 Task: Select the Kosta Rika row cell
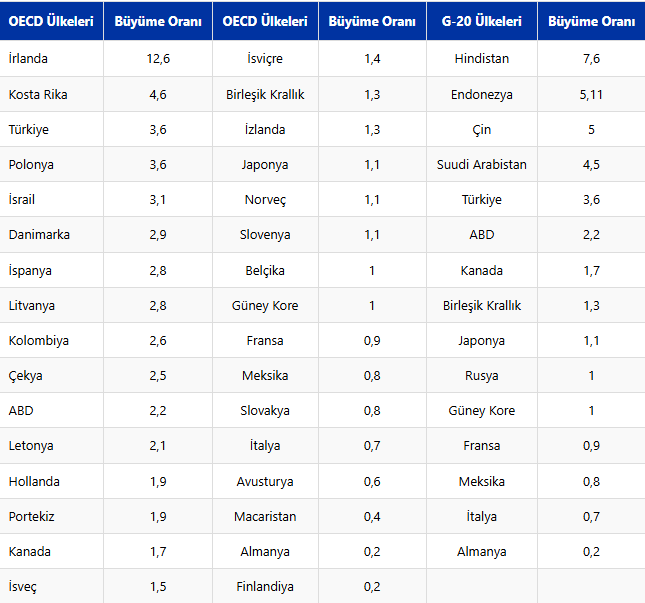click(38, 95)
